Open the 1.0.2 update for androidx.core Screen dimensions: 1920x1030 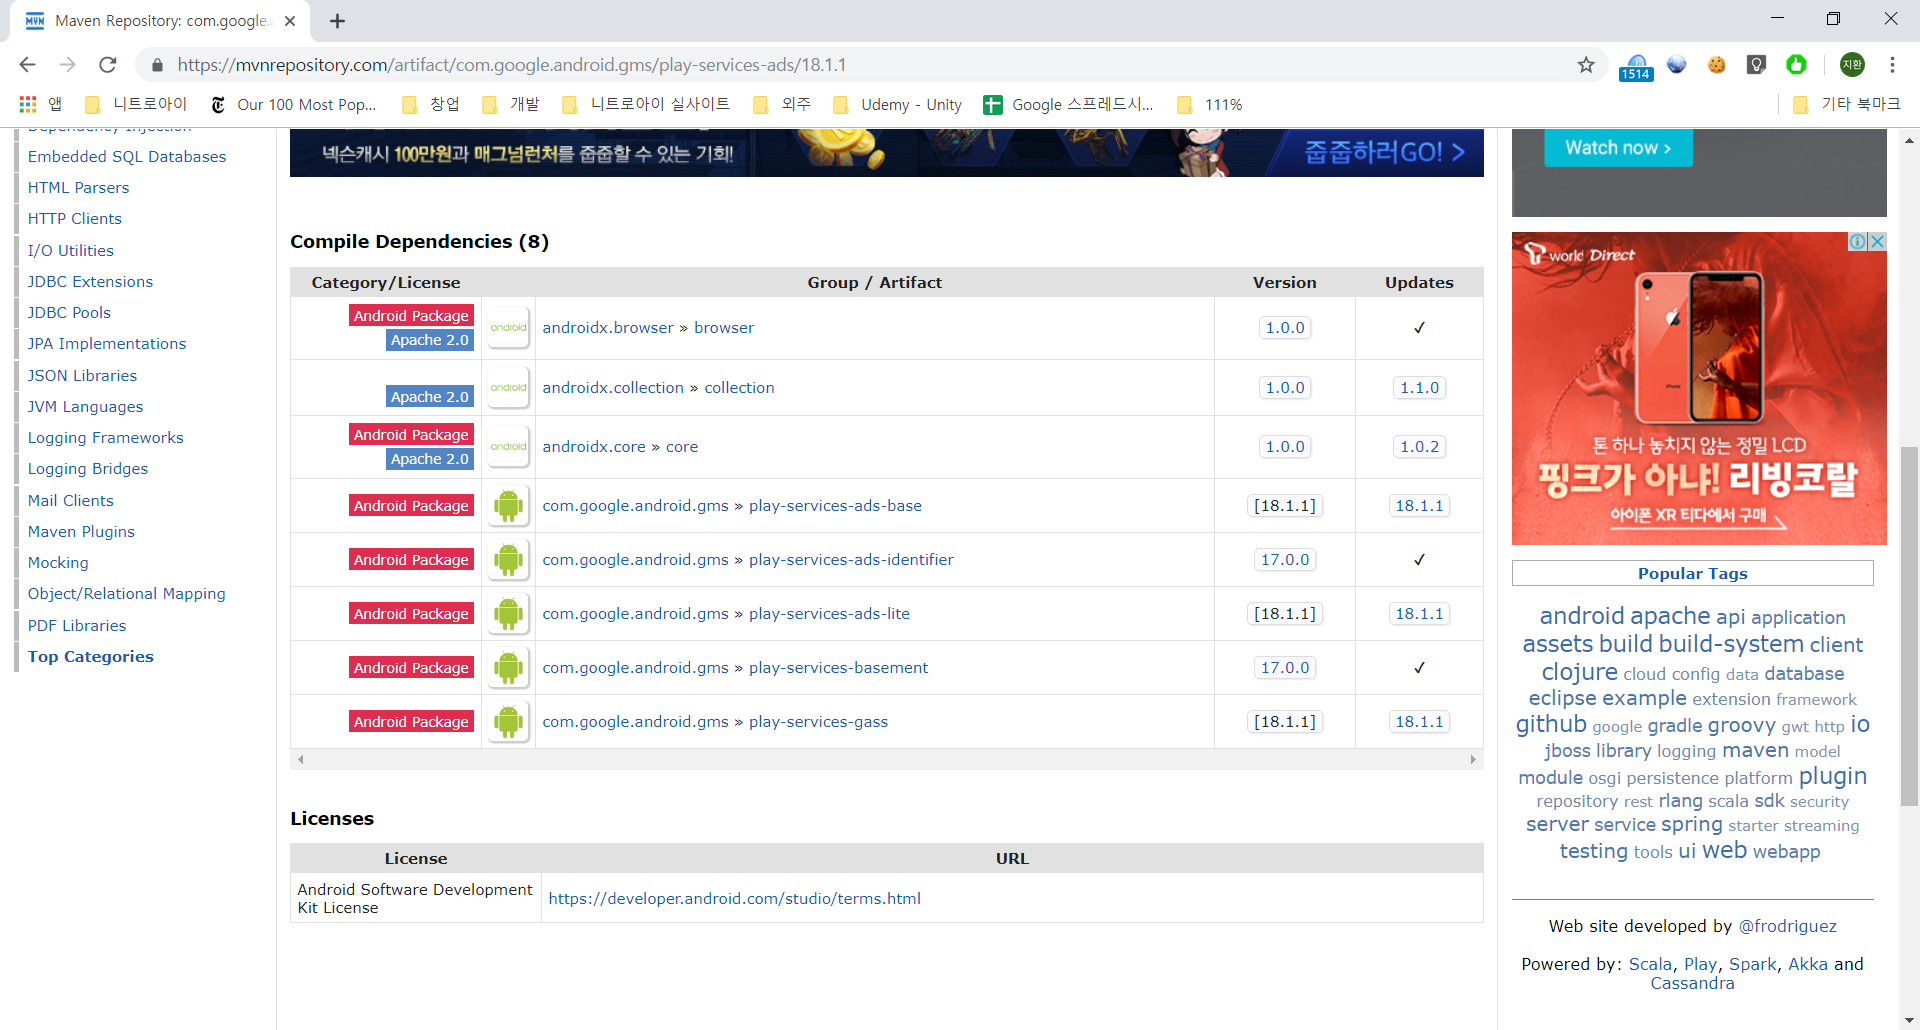click(x=1419, y=447)
